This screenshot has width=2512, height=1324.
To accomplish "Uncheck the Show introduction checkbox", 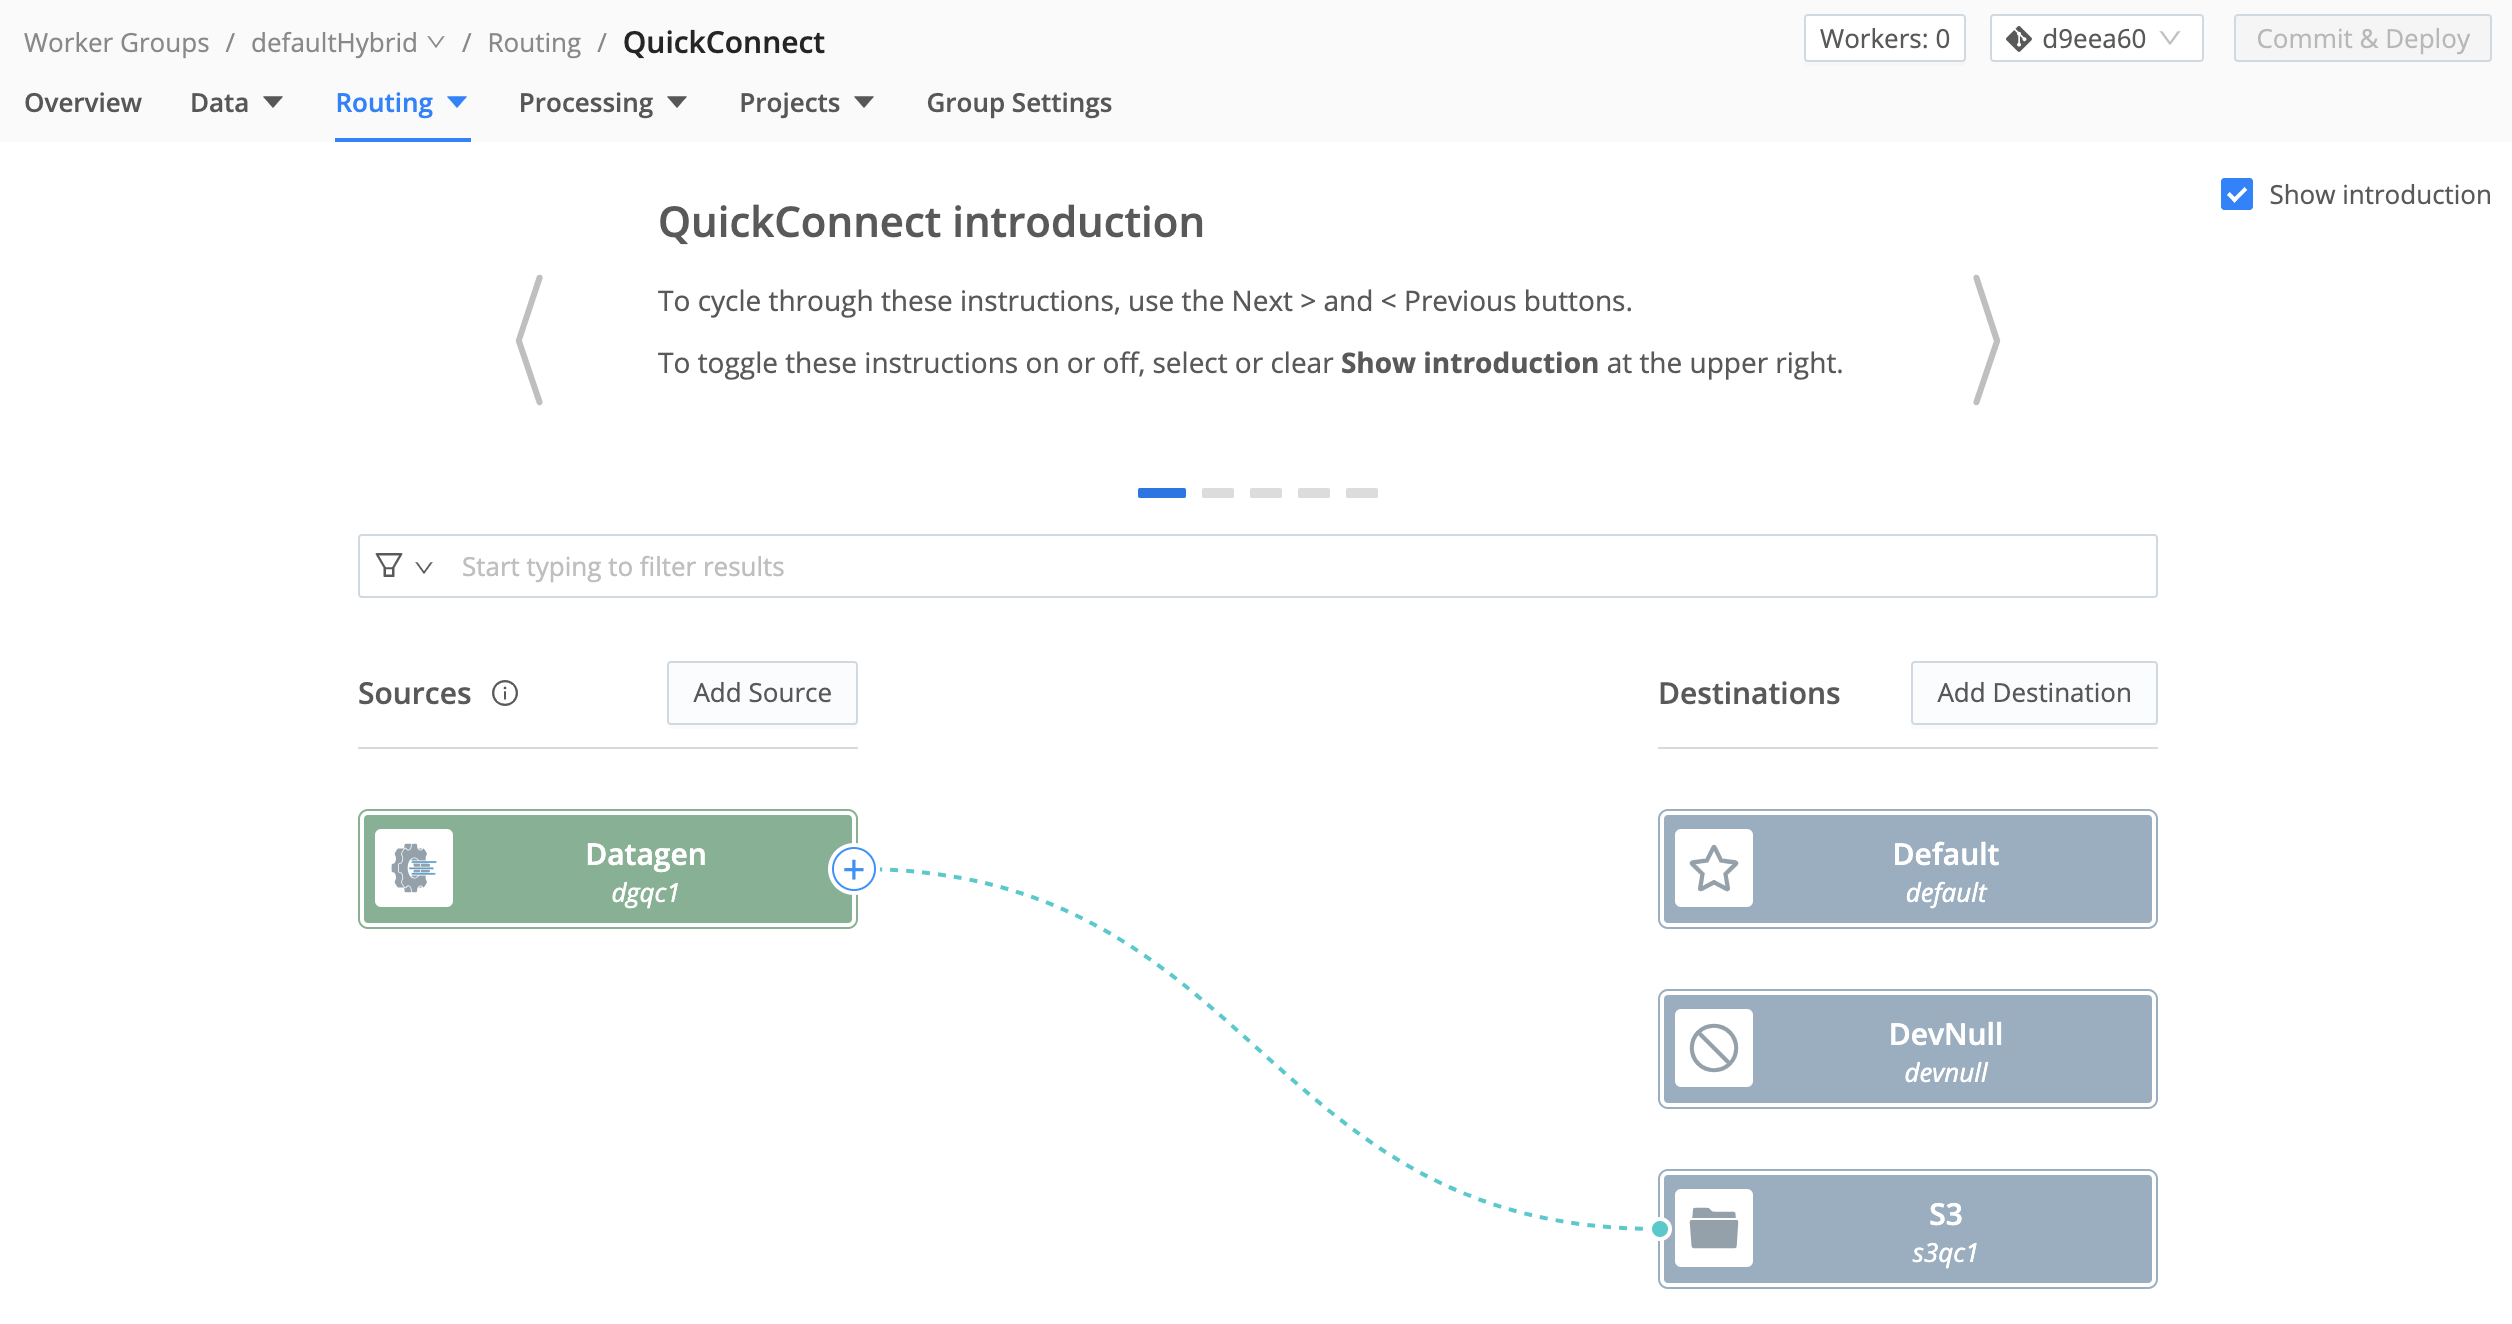I will pos(2238,194).
